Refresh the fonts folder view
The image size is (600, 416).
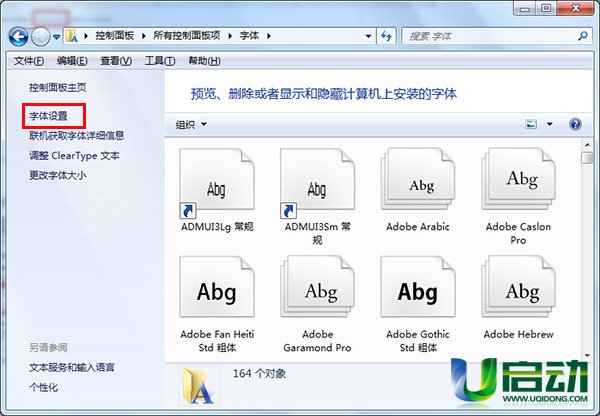tap(386, 36)
